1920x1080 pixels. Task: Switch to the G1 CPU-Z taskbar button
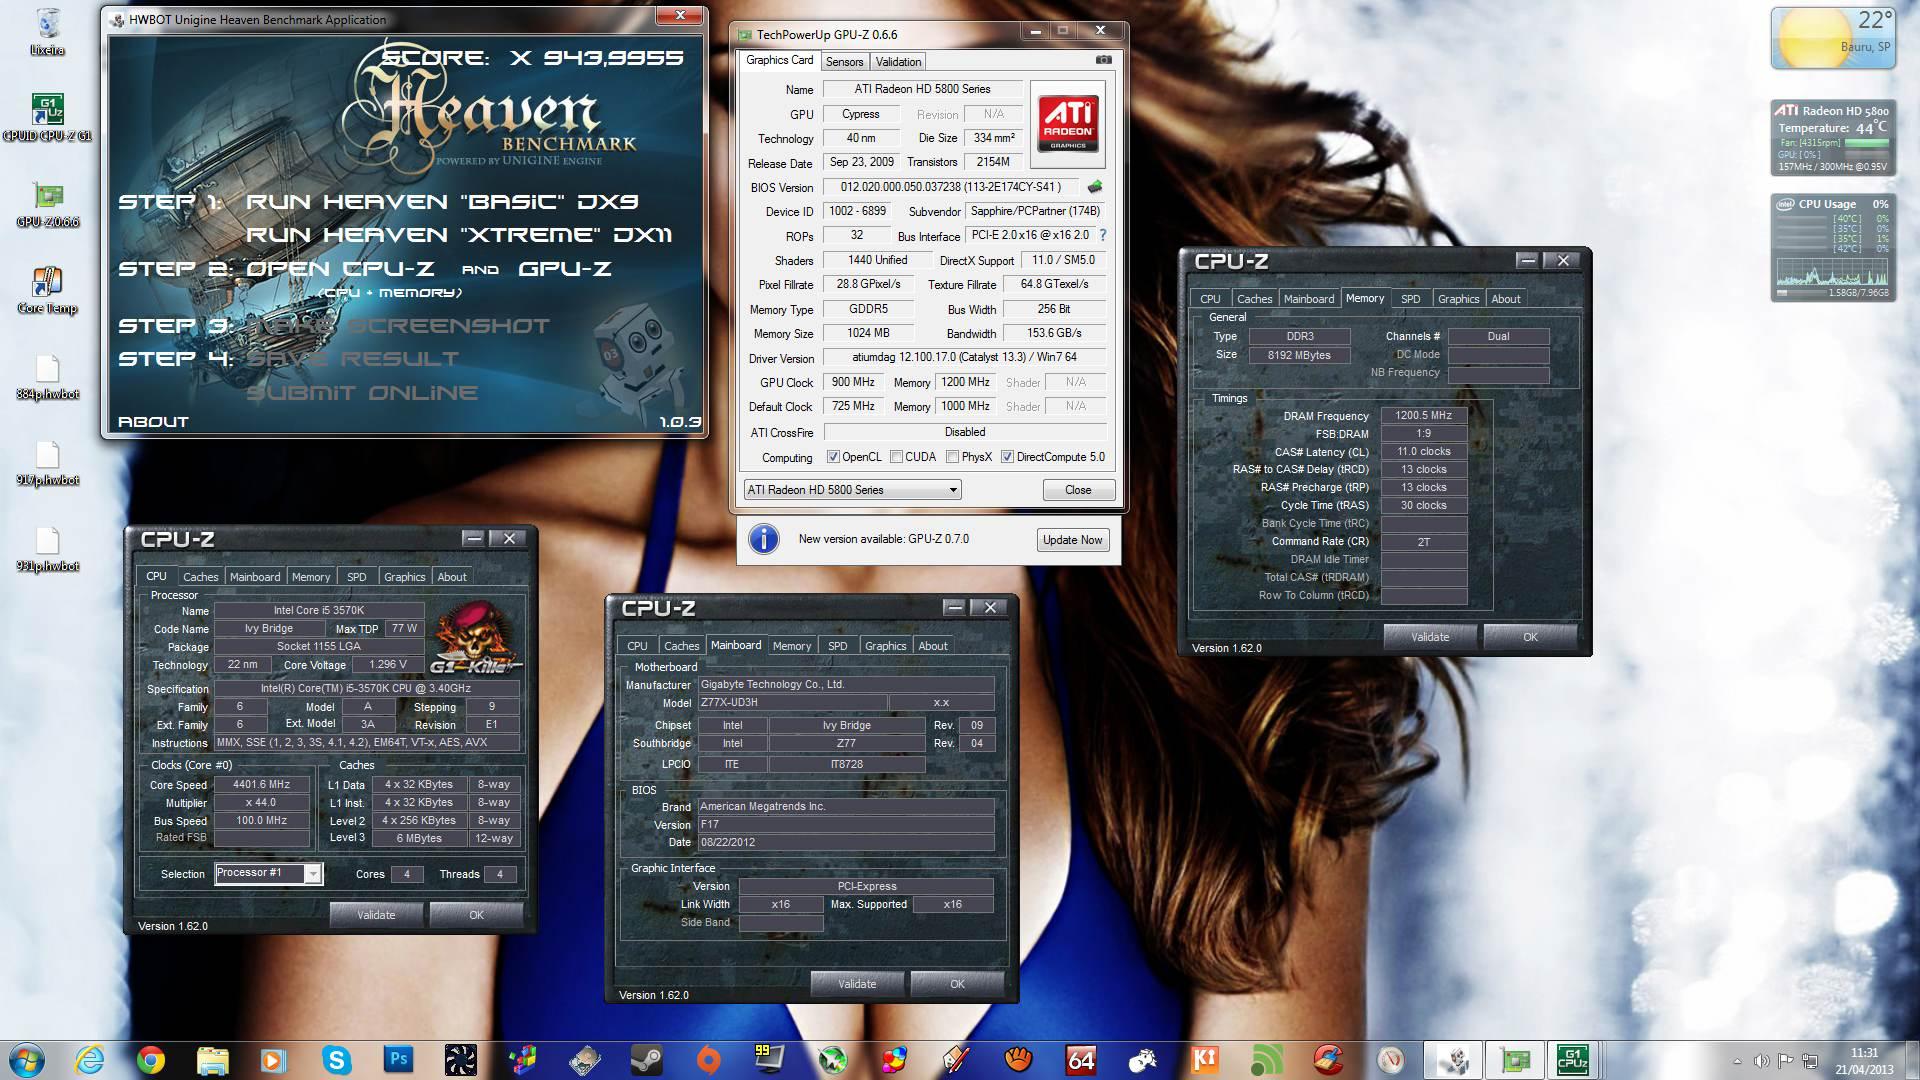click(1574, 1060)
